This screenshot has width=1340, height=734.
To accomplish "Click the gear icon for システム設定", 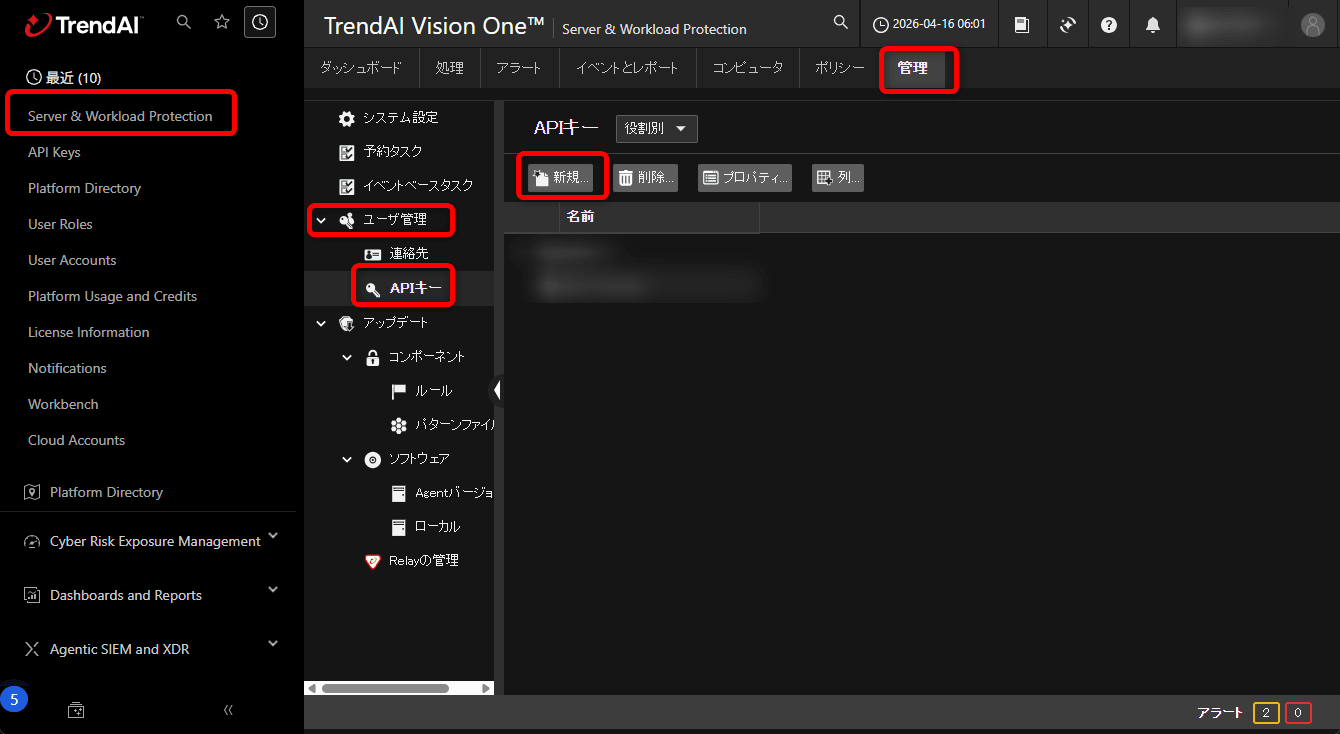I will click(346, 119).
